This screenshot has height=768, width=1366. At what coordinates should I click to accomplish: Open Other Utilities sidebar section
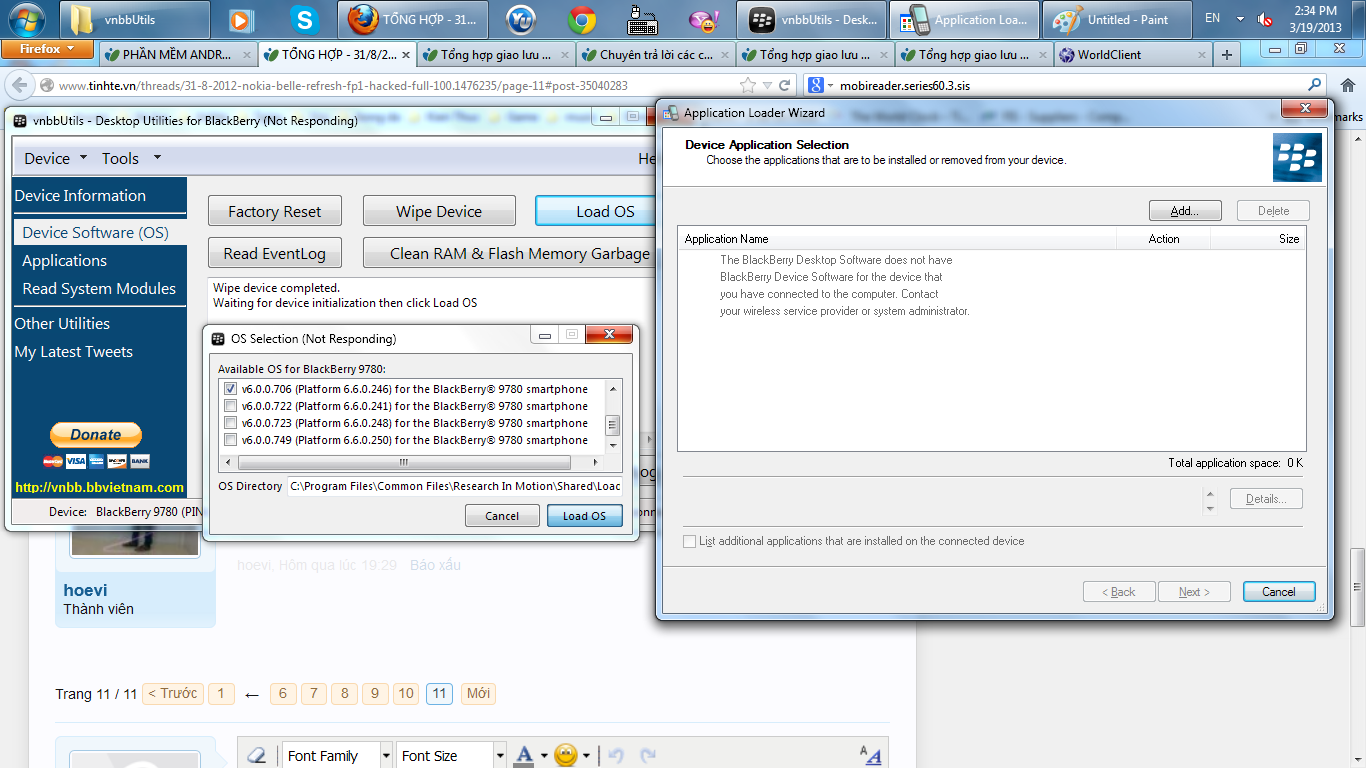[62, 323]
